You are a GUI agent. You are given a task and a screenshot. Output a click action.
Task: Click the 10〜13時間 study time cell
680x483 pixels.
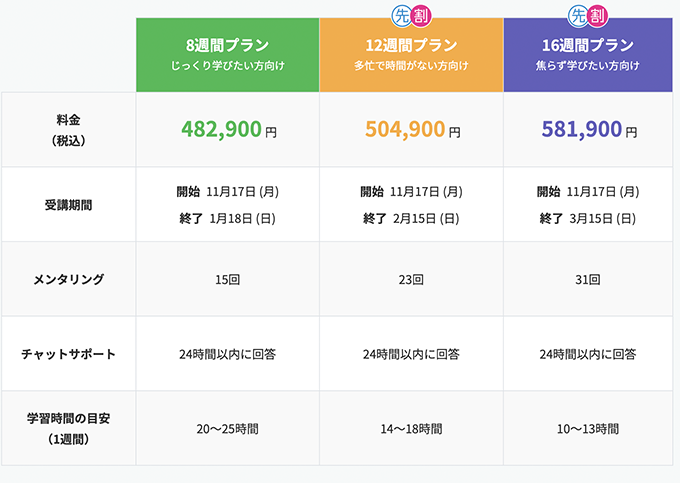[588, 428]
